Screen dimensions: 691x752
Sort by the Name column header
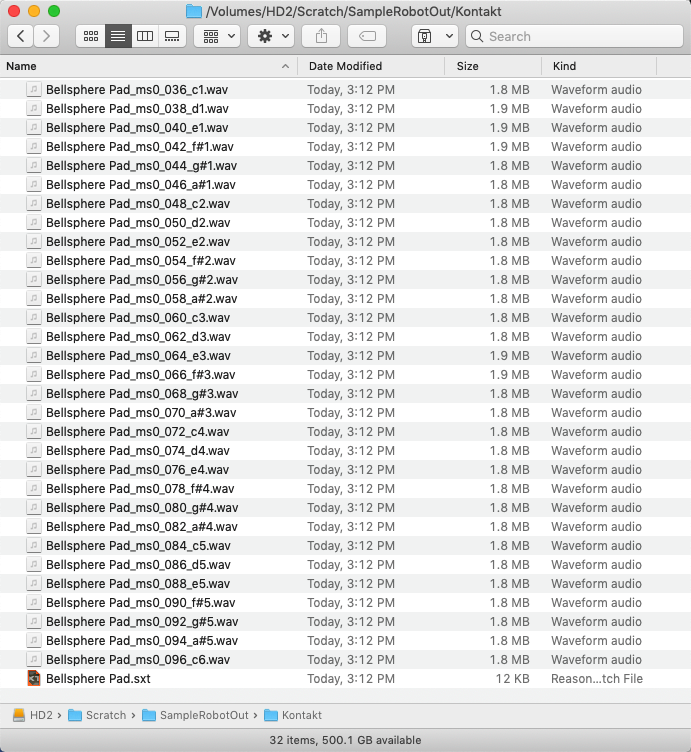[149, 66]
